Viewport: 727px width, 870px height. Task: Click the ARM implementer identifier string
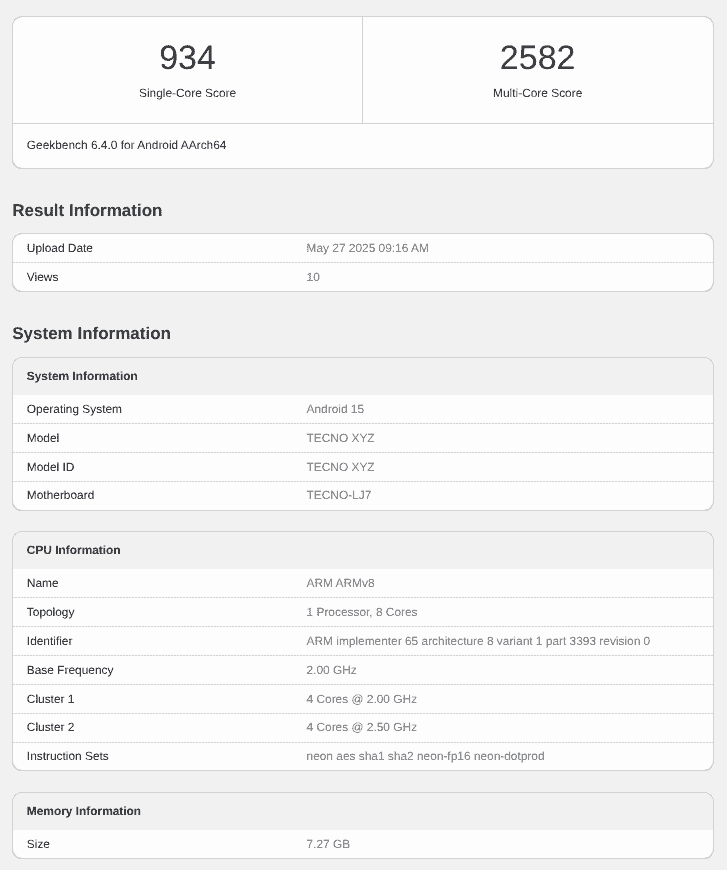tap(477, 641)
